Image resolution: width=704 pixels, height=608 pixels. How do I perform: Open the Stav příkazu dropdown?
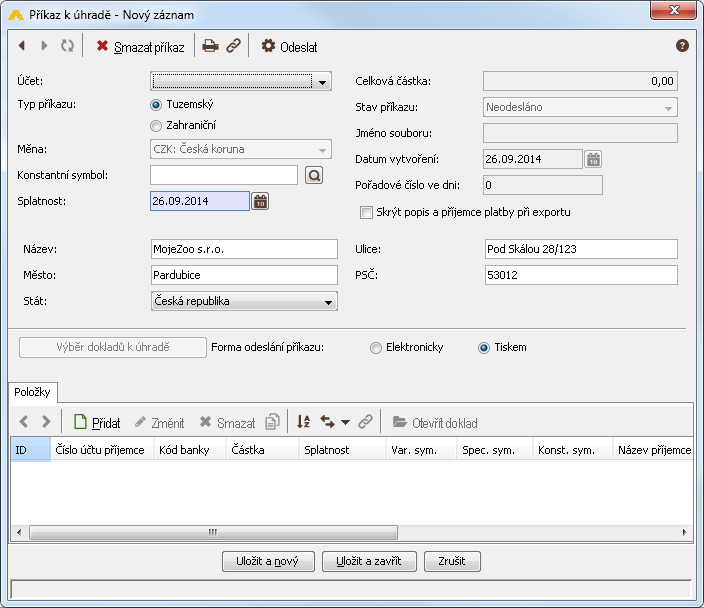580,107
